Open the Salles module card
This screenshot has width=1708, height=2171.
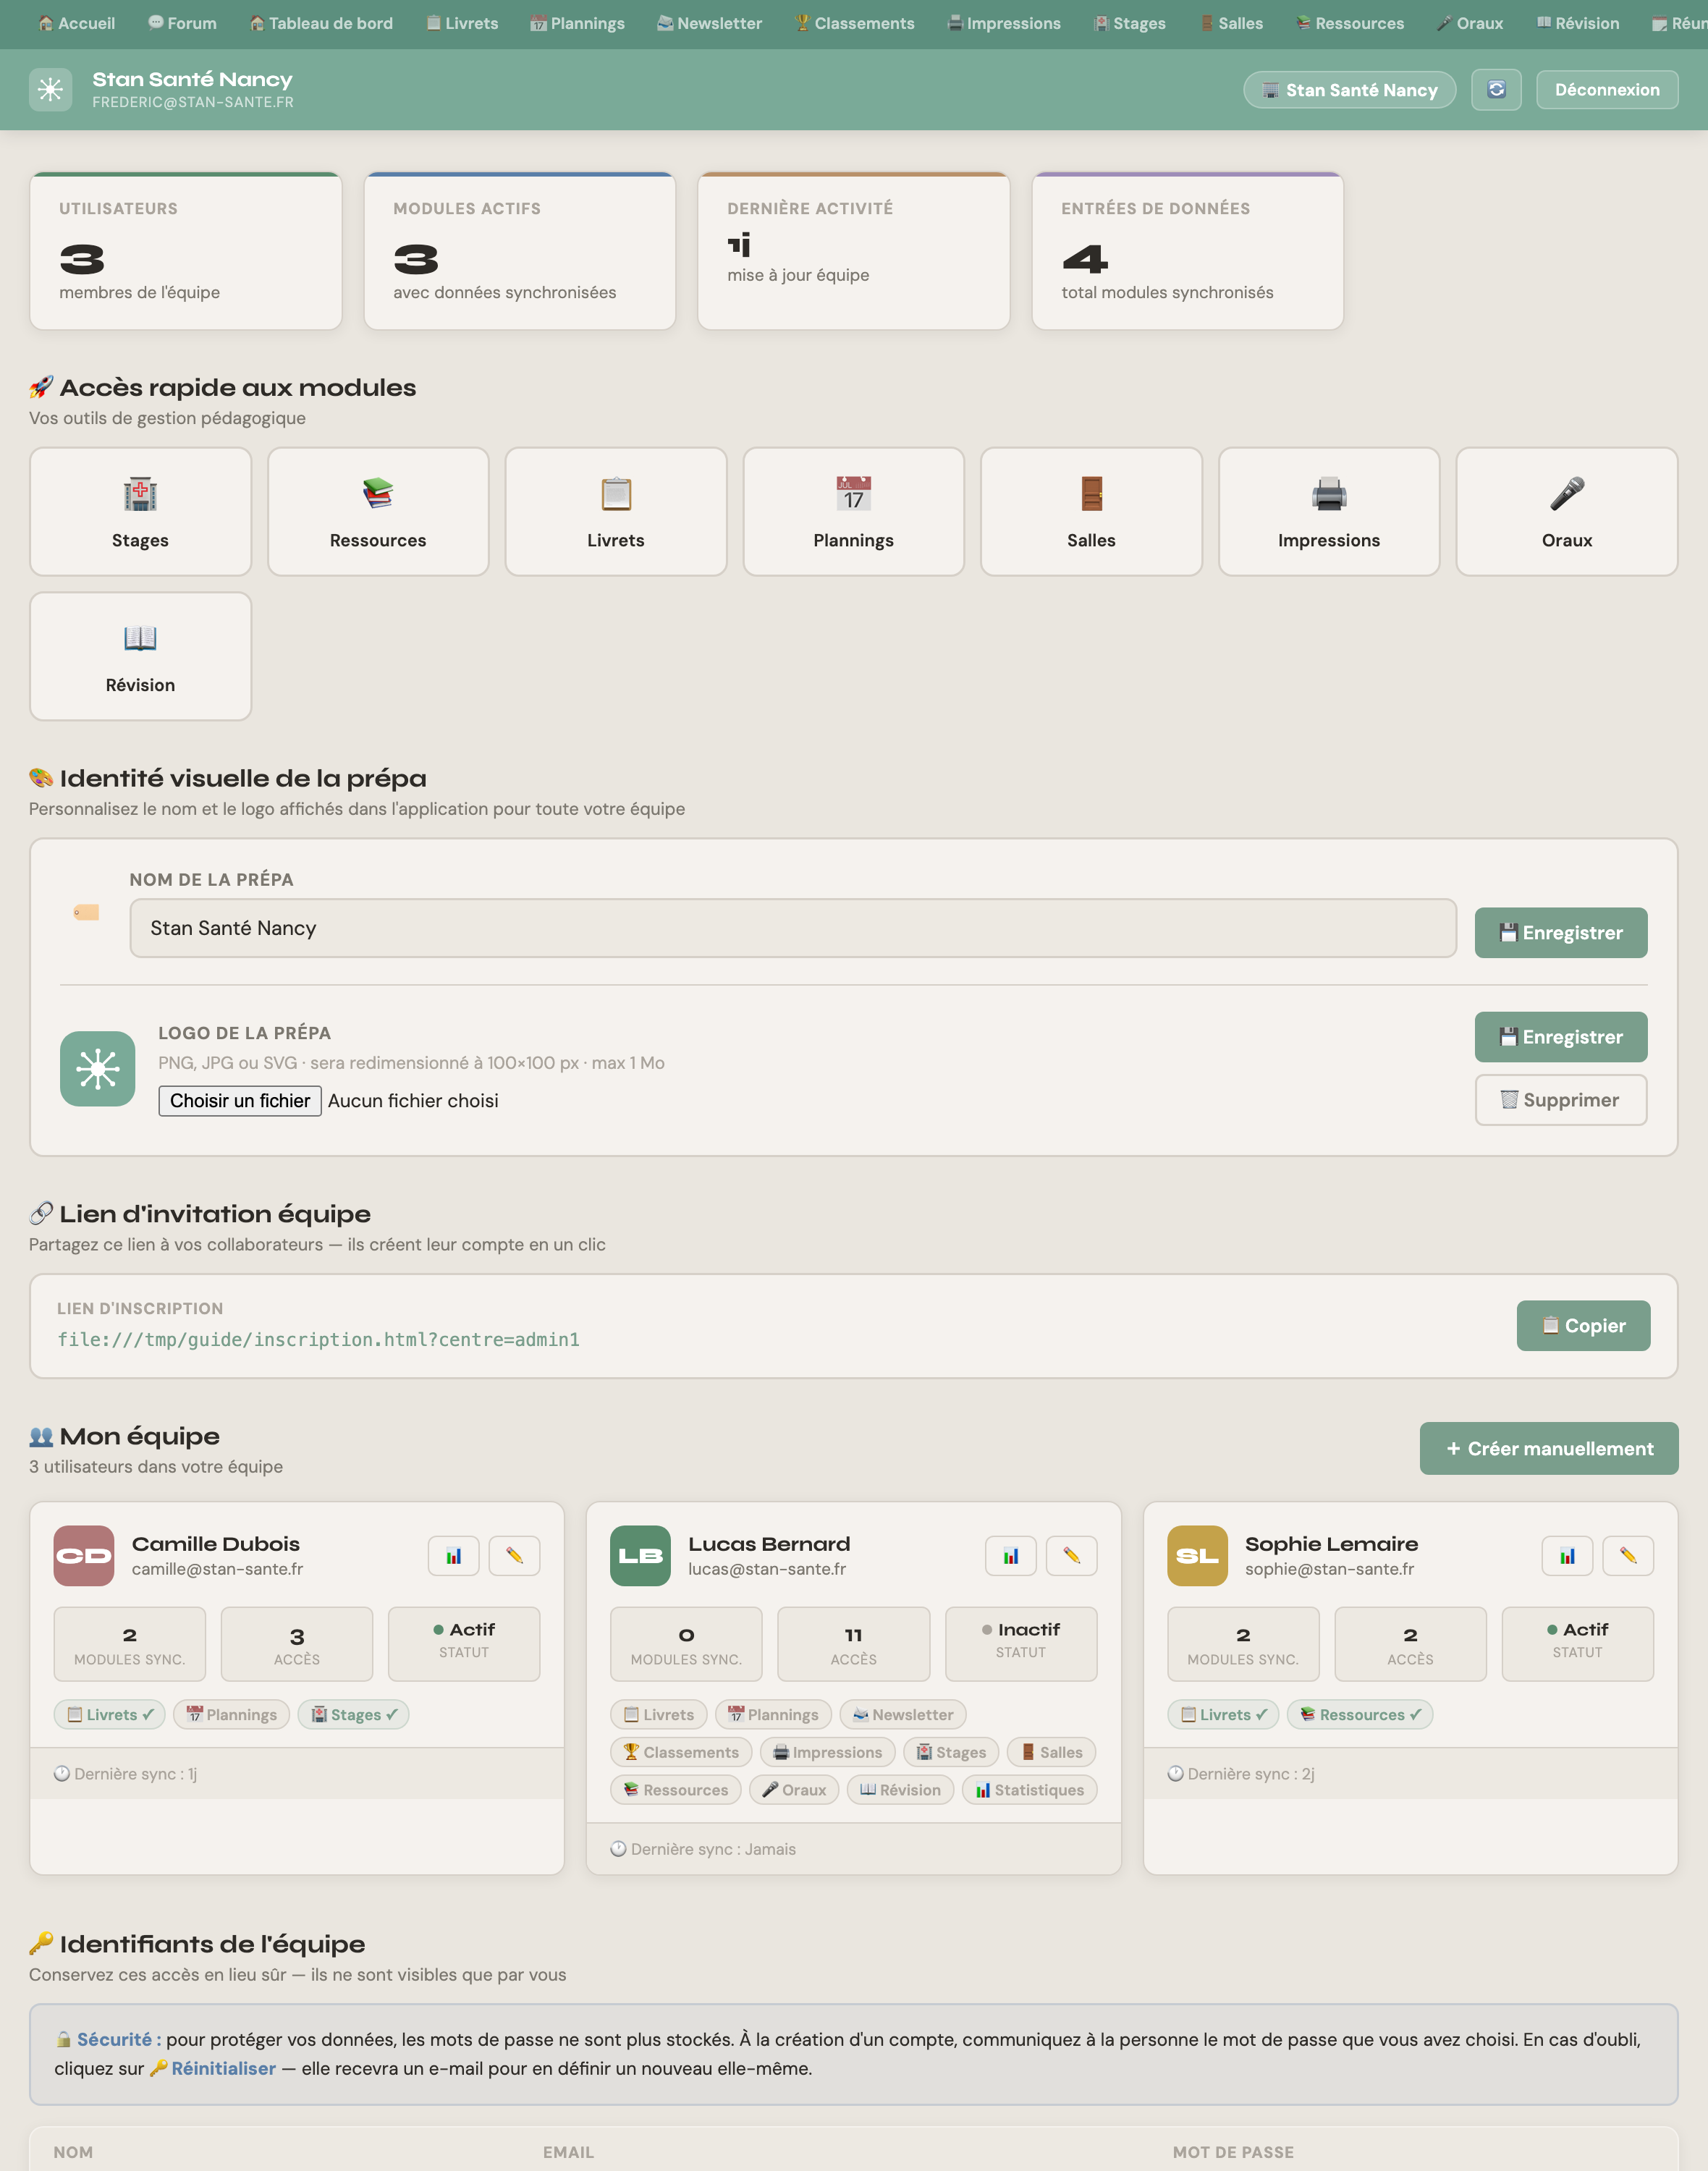pyautogui.click(x=1091, y=512)
